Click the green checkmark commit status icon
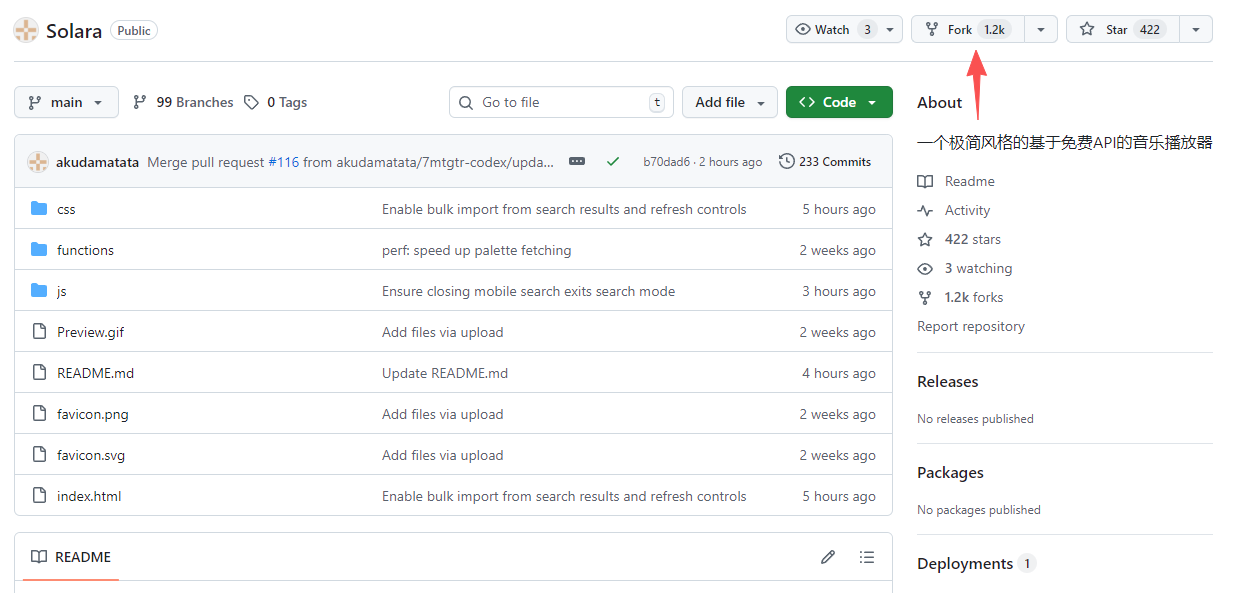The image size is (1240, 593). 613,162
